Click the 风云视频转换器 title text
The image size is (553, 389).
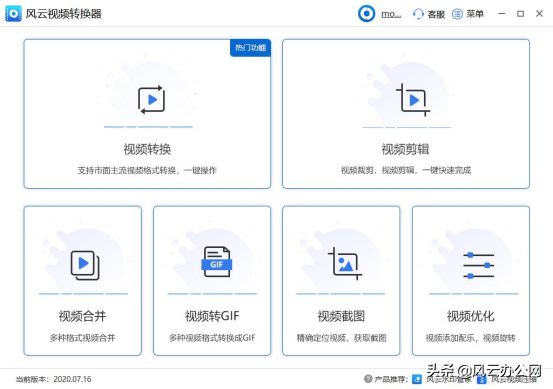pos(63,14)
